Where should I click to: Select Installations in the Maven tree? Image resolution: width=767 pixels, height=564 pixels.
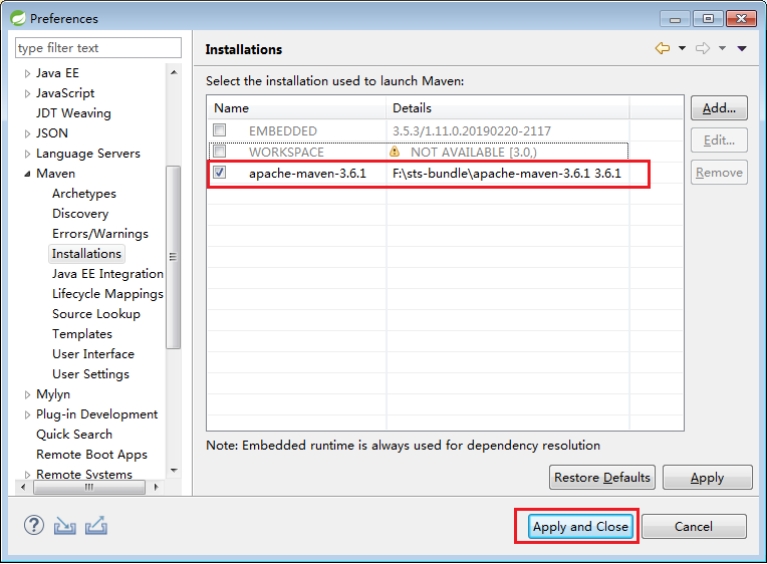coord(87,253)
